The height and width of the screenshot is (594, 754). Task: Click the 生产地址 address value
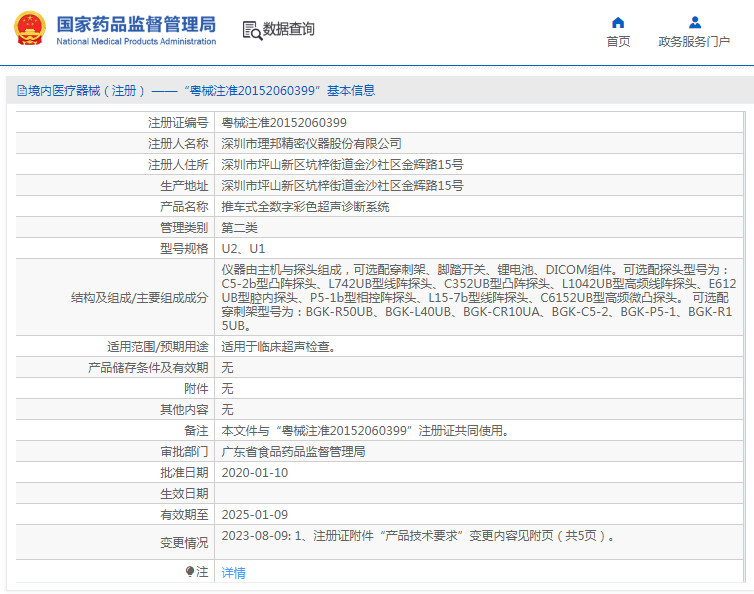342,186
